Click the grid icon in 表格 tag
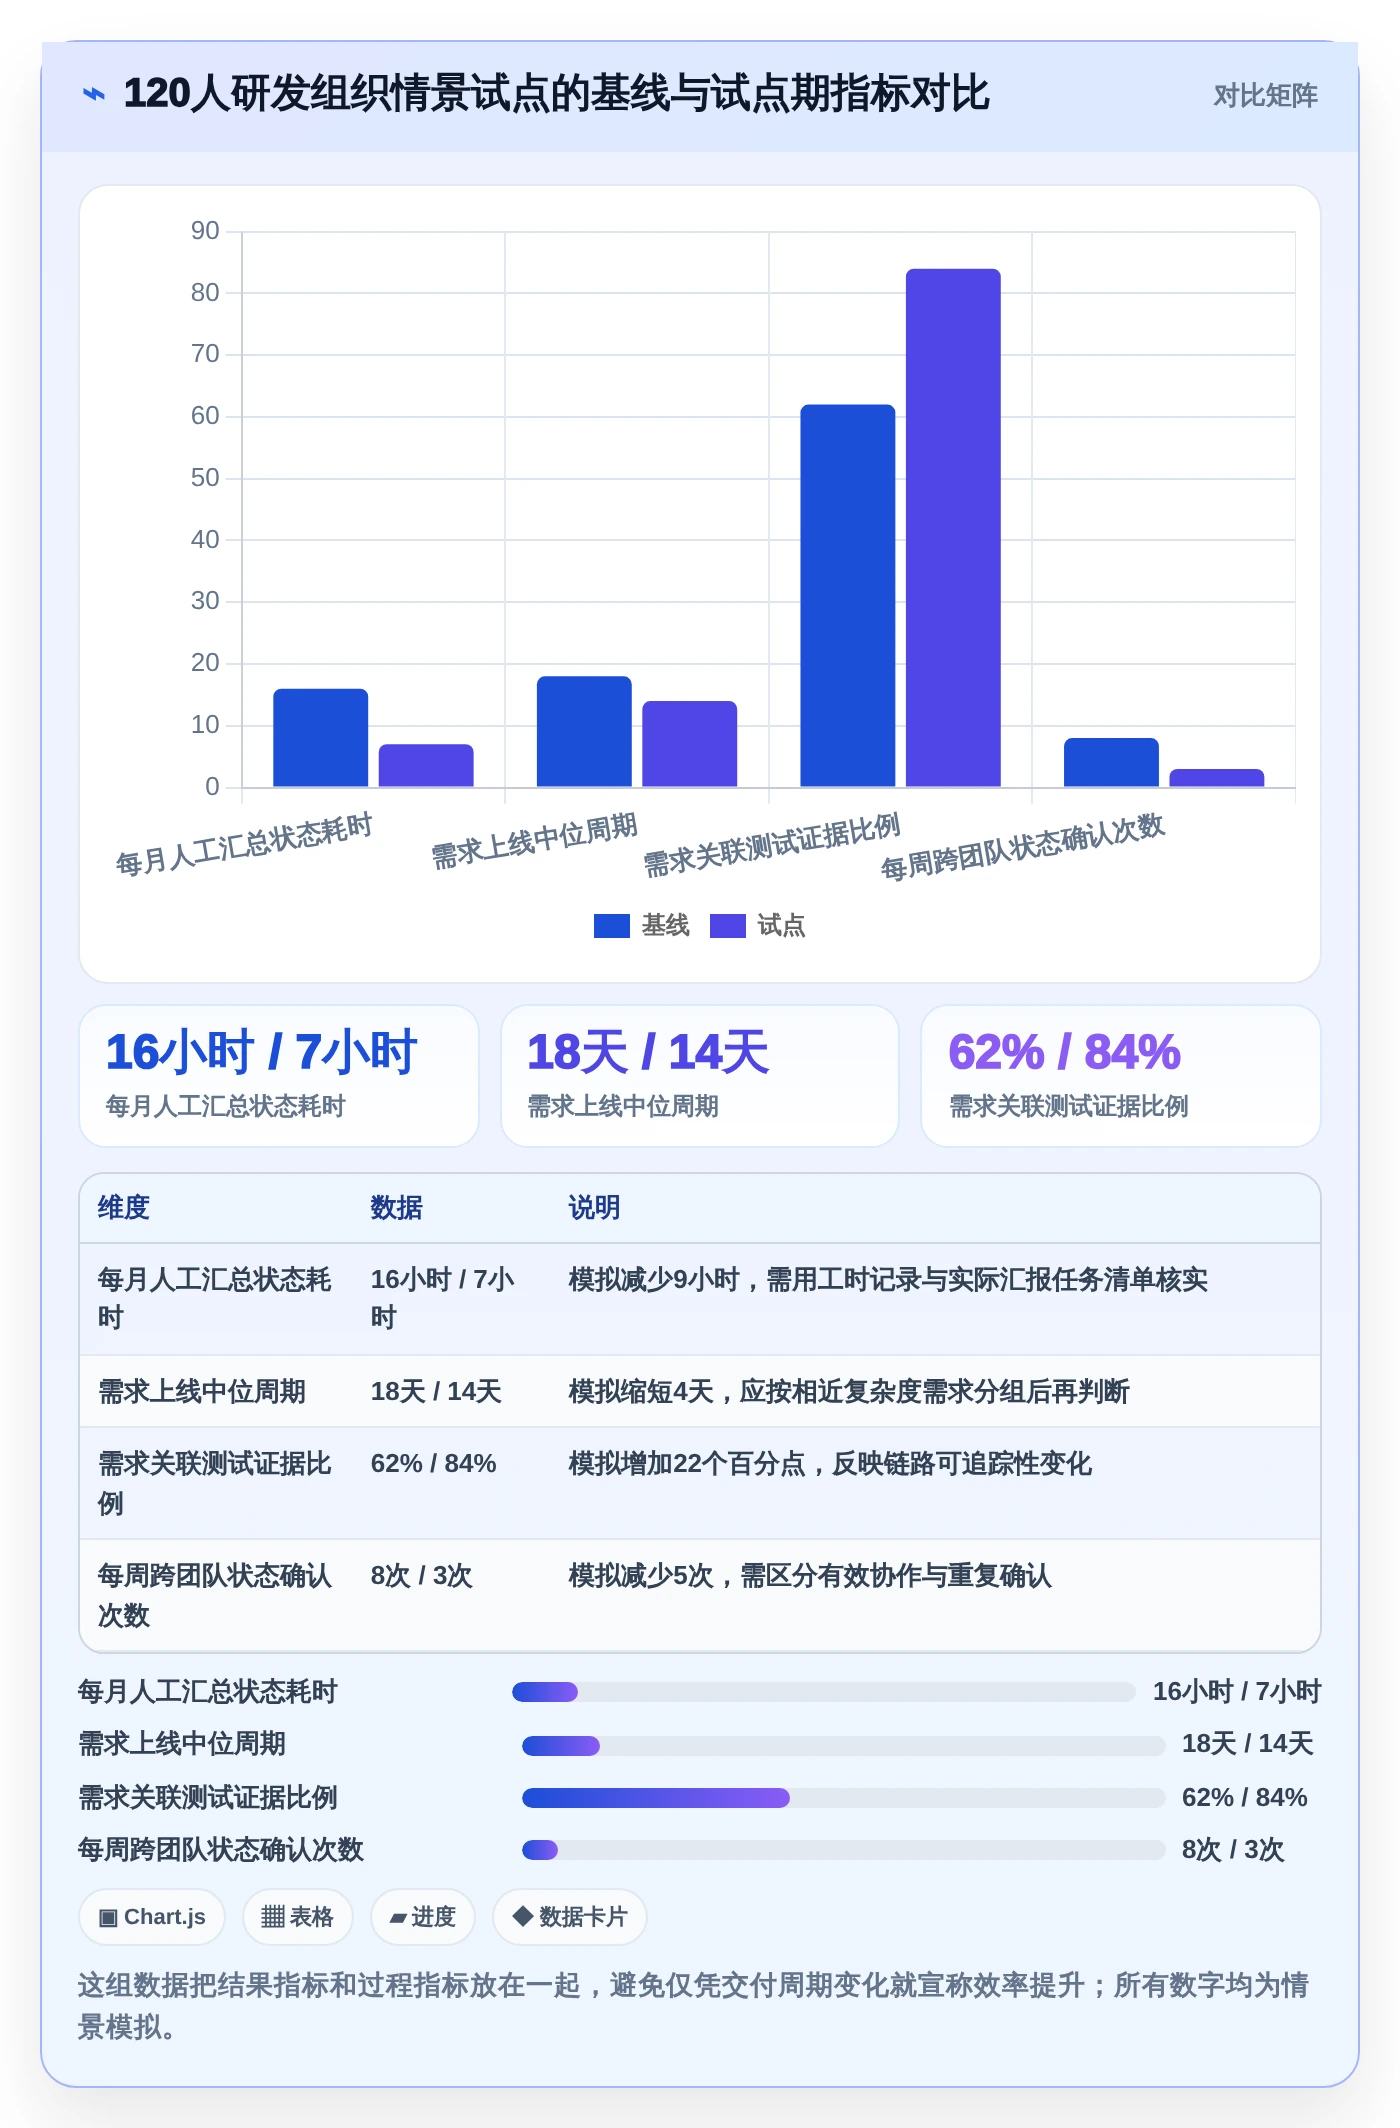 coord(273,1917)
